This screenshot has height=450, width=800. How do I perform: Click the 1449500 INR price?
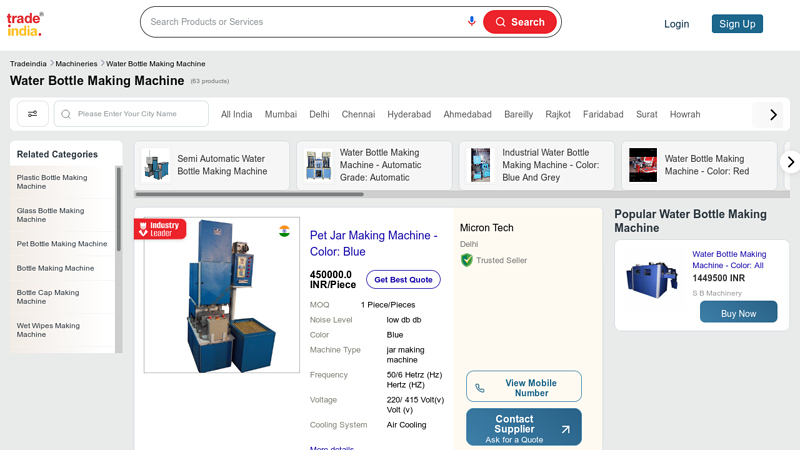718,278
